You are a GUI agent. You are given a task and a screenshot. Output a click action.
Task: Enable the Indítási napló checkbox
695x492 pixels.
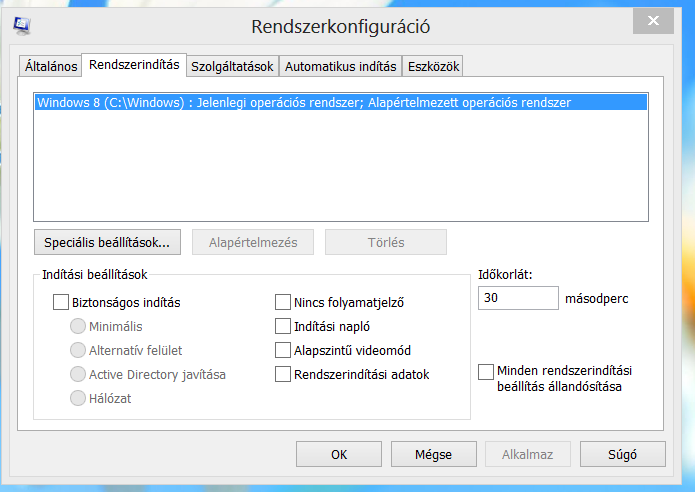point(283,326)
